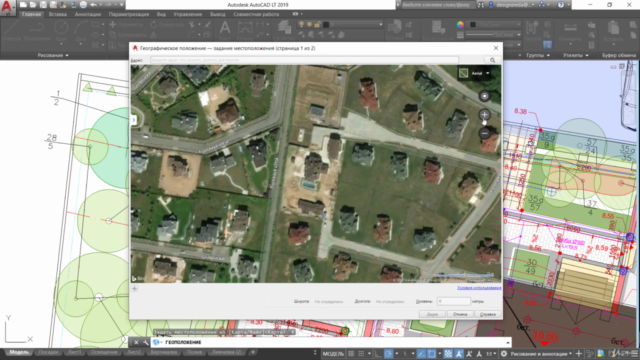Switch to the Главная ribbon tab

pos(31,14)
